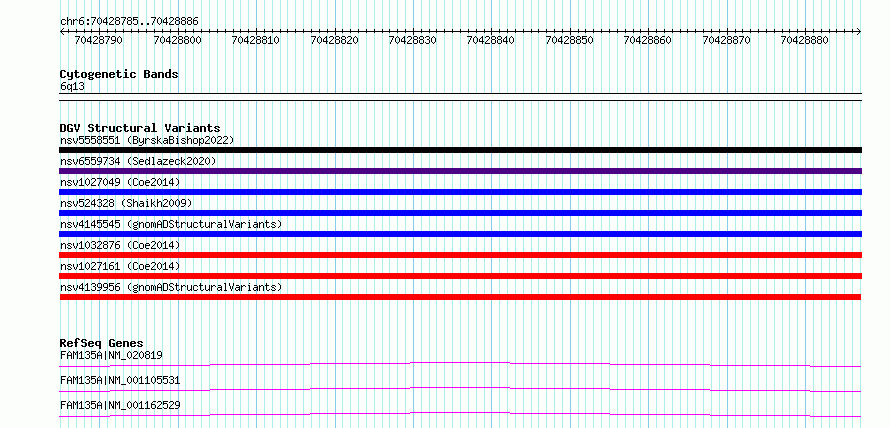Screen dimensions: 890x428
Task: Click the nsv1032876 red variant bar
Action: [460, 255]
